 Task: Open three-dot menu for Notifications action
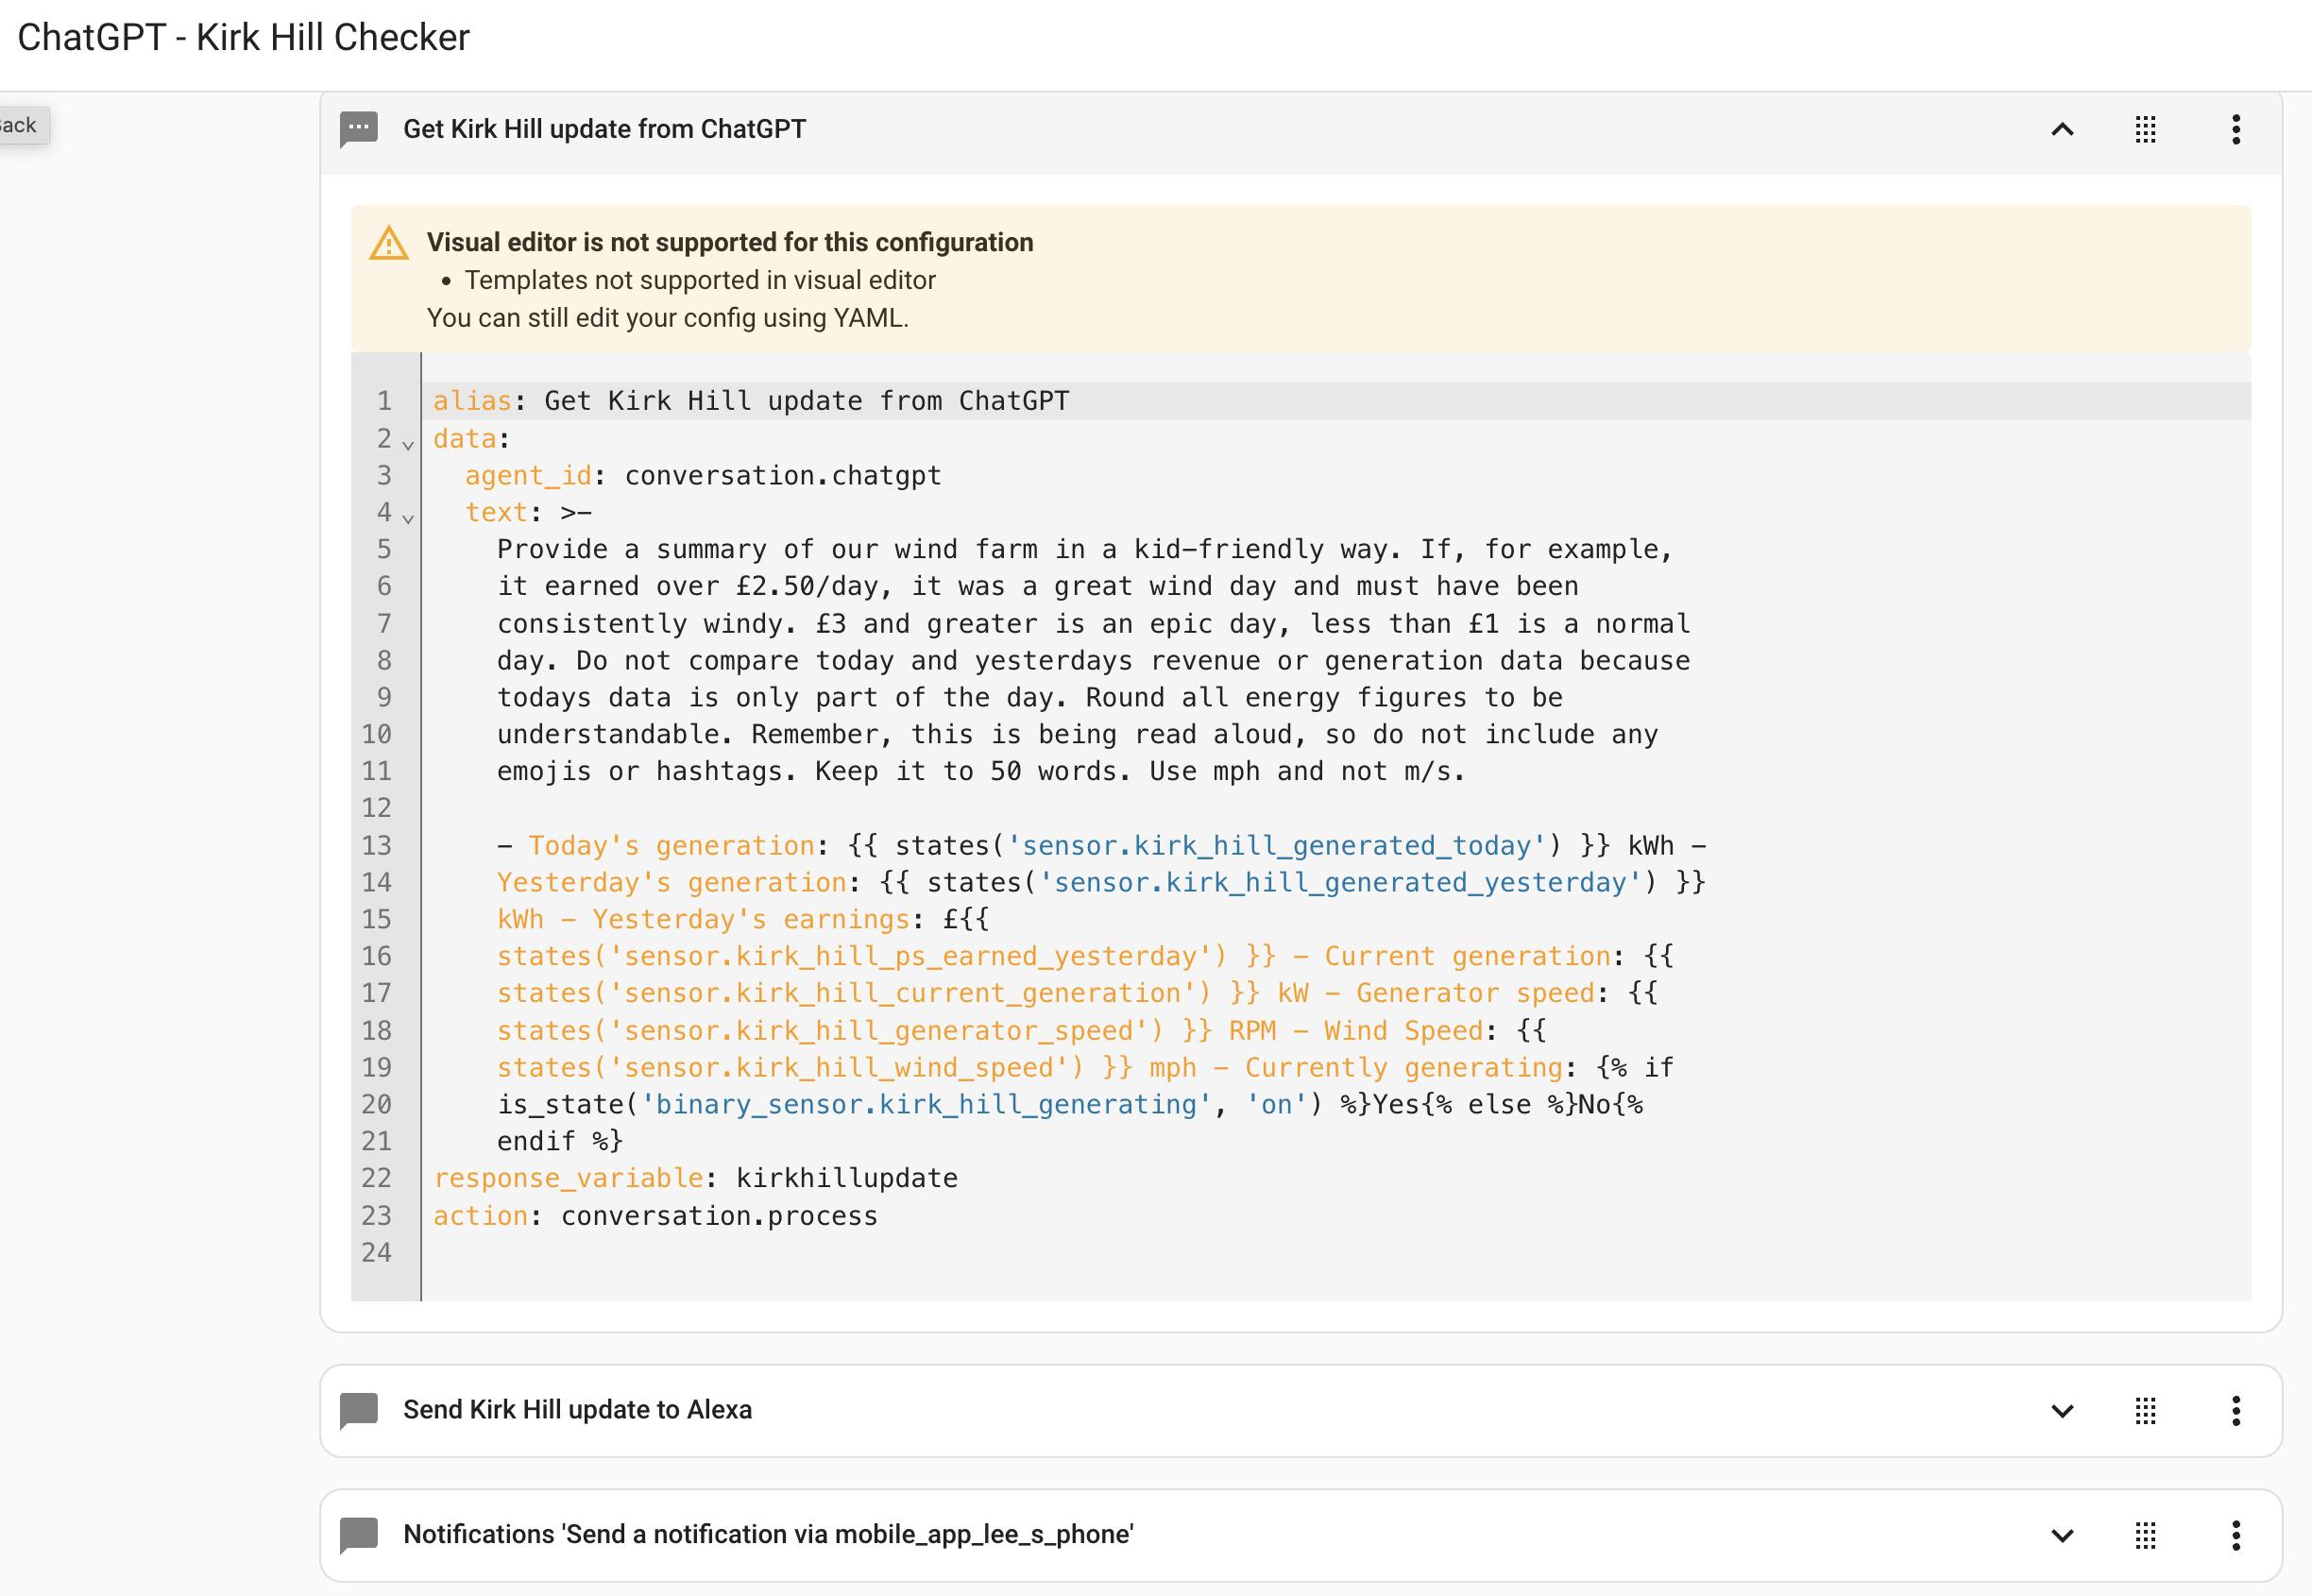pos(2236,1535)
